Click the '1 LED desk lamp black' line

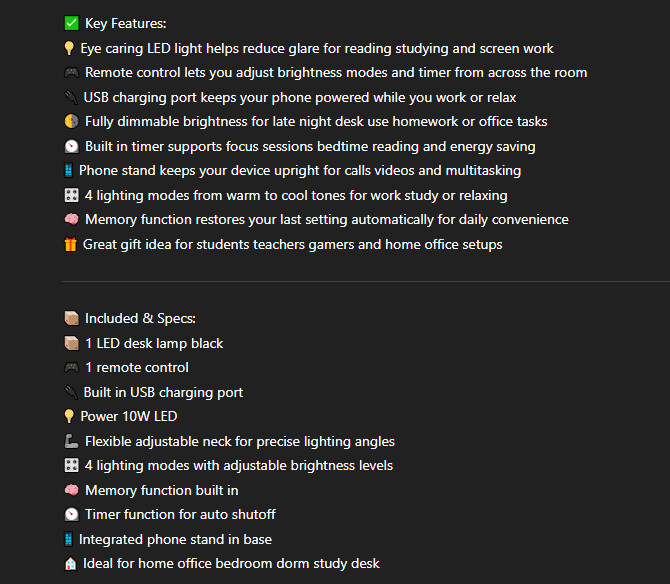[154, 343]
